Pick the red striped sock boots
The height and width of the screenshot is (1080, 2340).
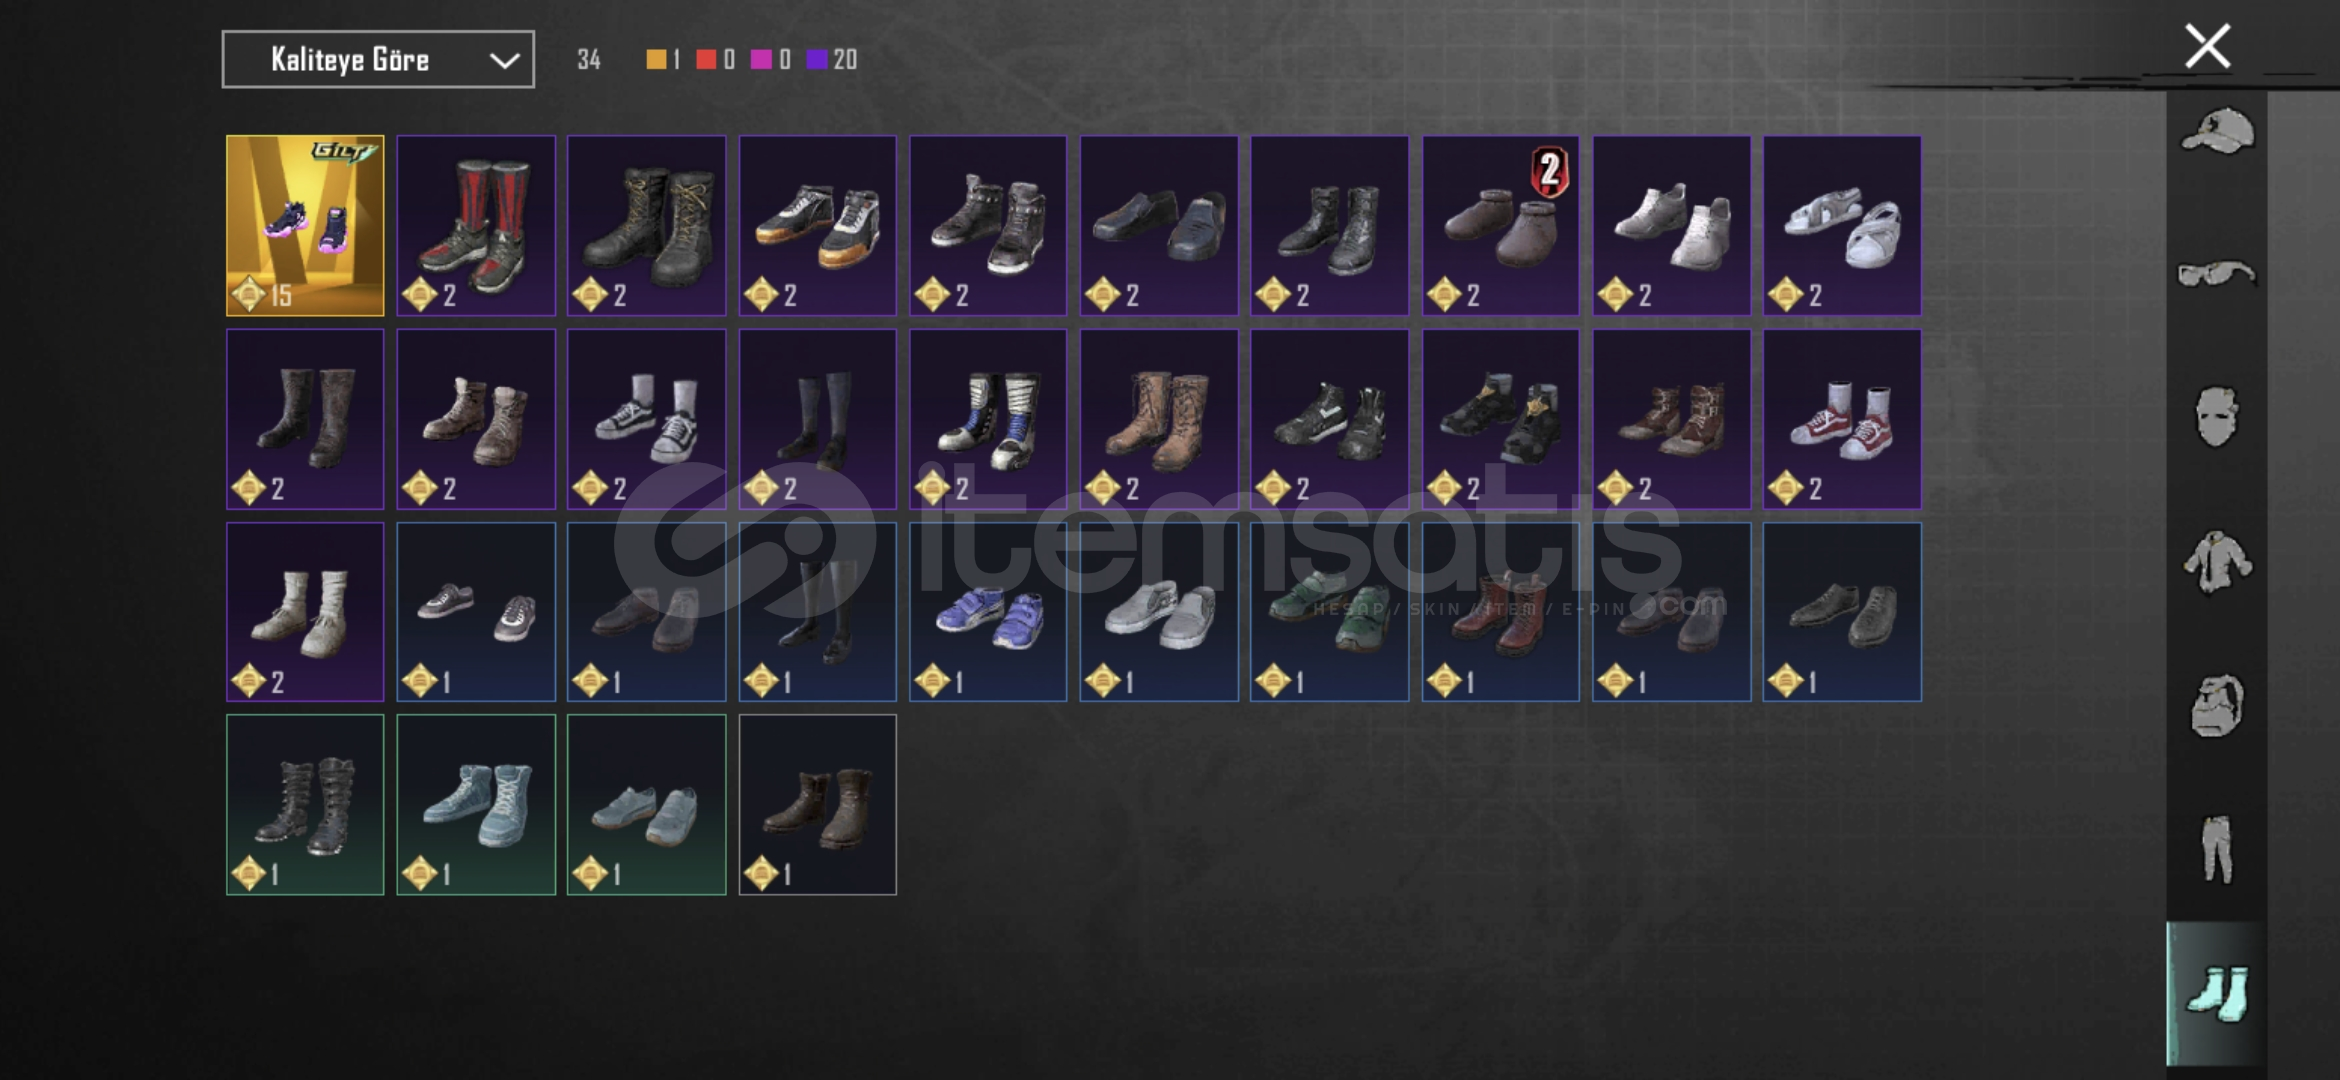(476, 226)
